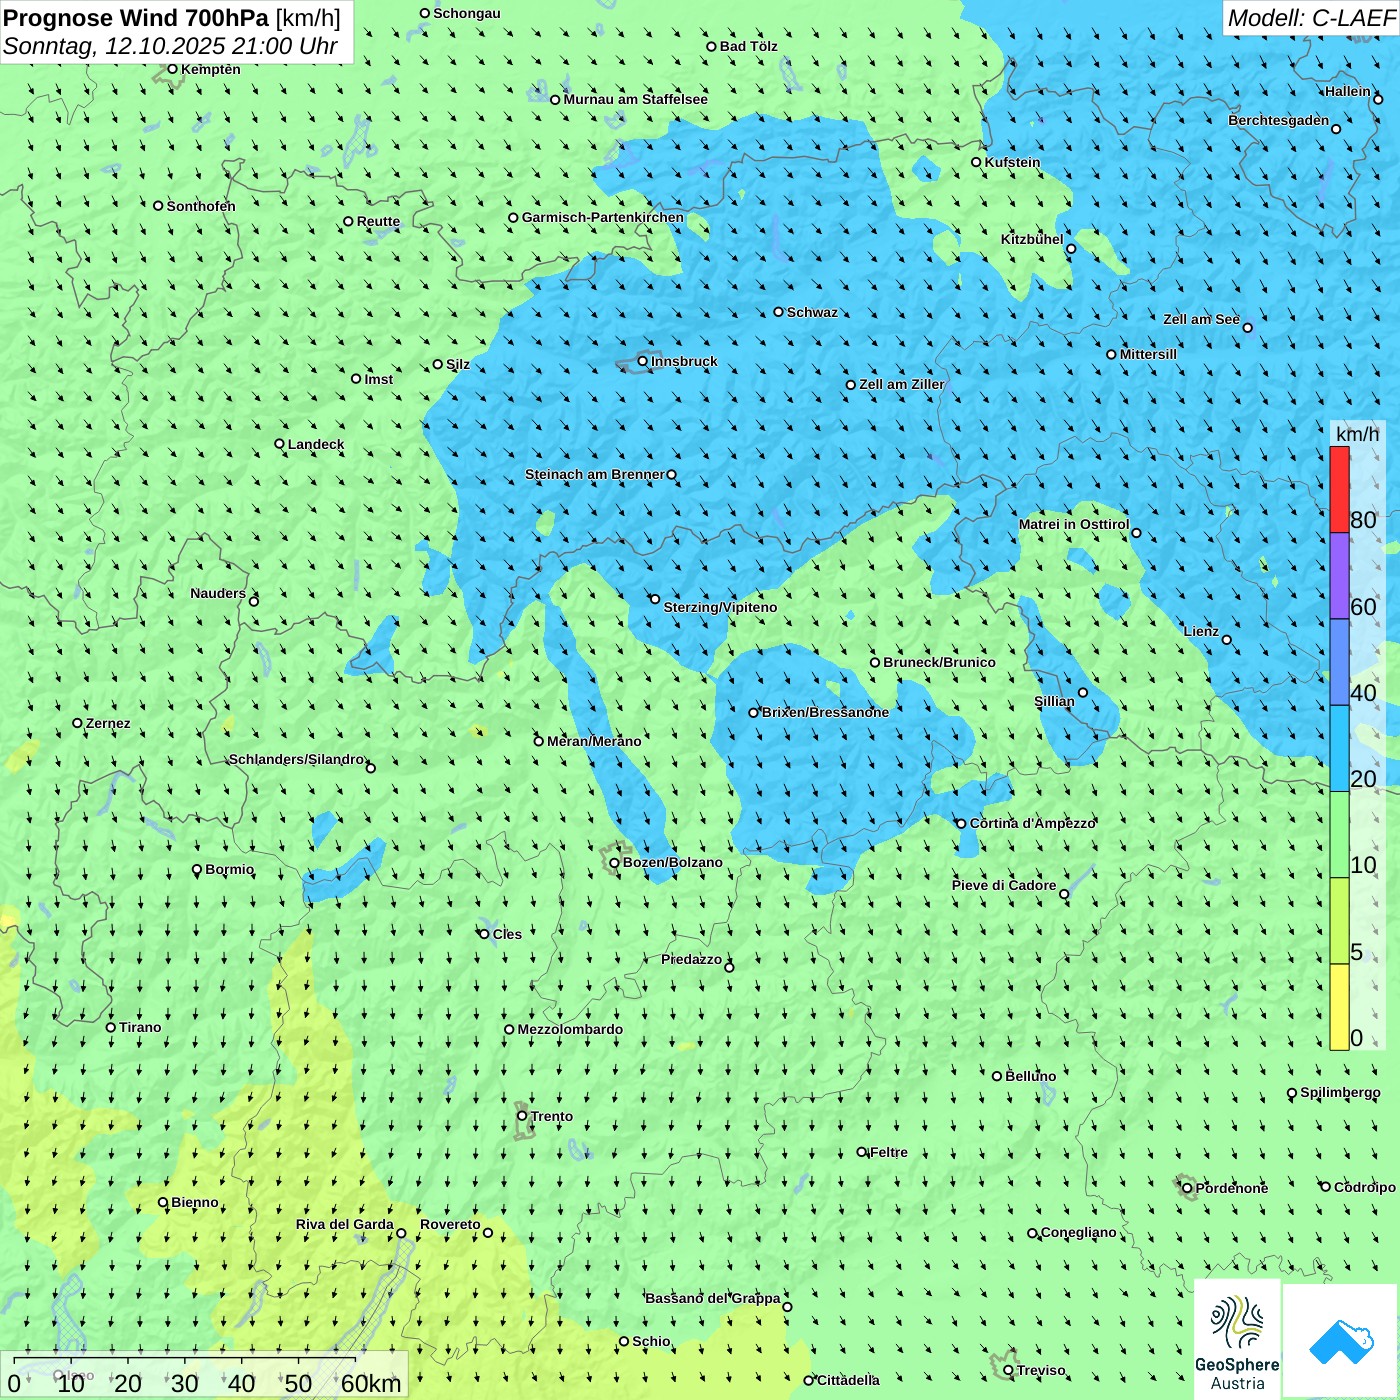Click the Steinach am Brenner label
Viewport: 1400px width, 1400px height.
tap(594, 474)
